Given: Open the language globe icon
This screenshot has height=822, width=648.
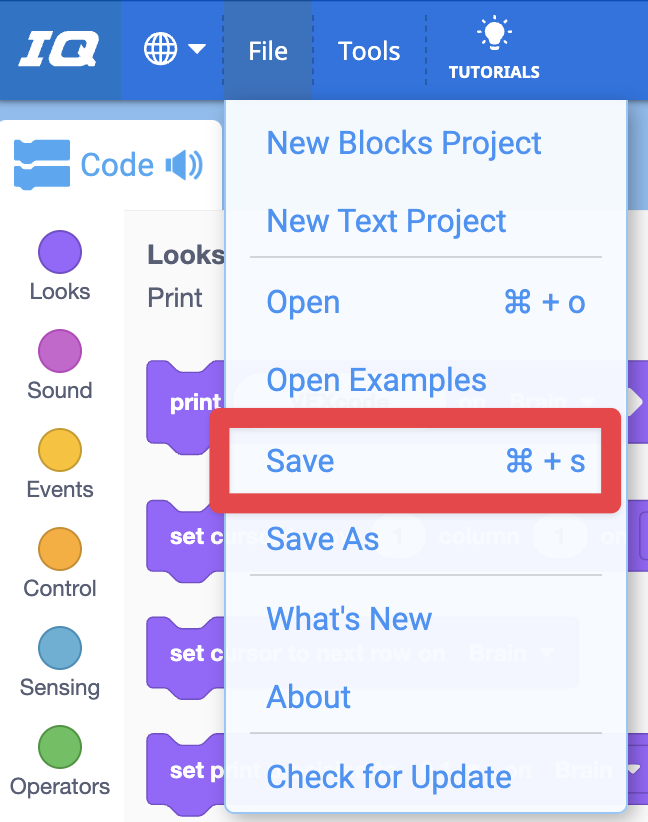Looking at the screenshot, I should point(158,48).
